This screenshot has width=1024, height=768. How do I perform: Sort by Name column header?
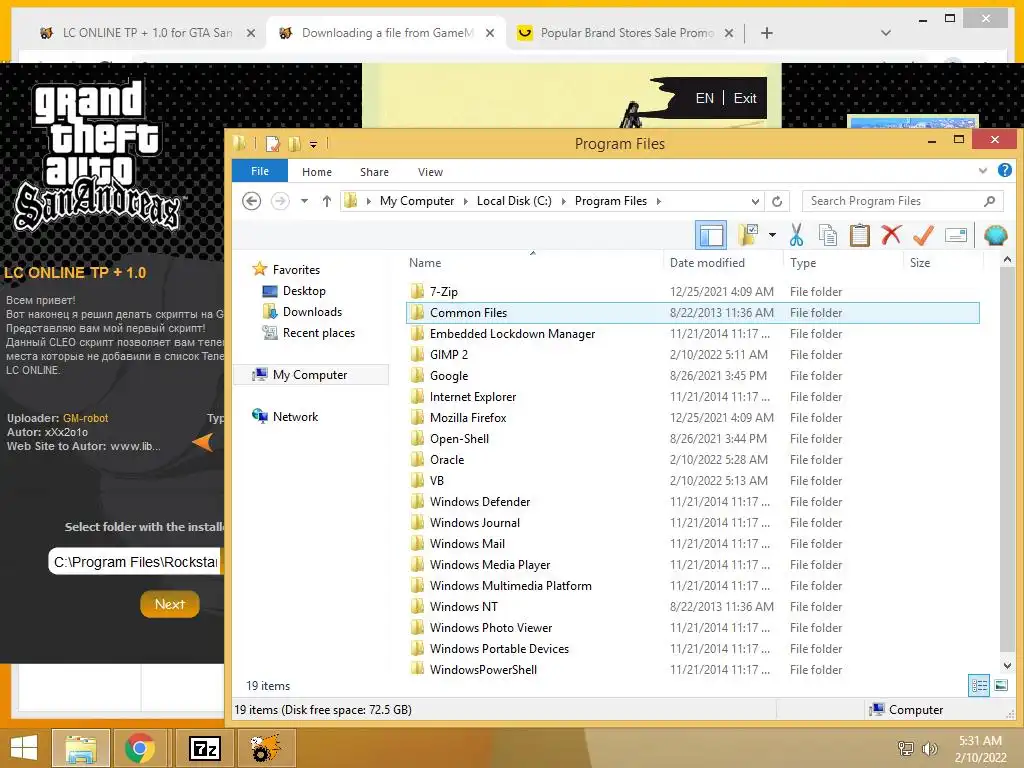[x=425, y=263]
